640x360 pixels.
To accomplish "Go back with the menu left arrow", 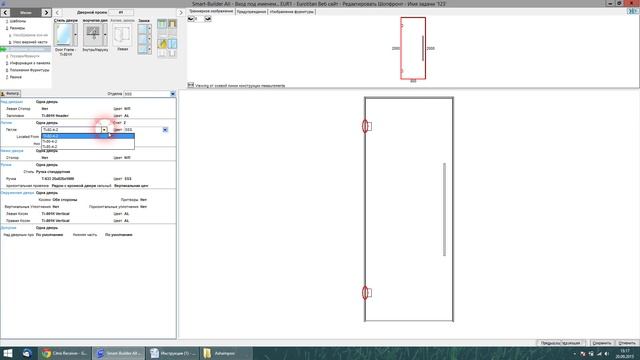I will coord(5,13).
